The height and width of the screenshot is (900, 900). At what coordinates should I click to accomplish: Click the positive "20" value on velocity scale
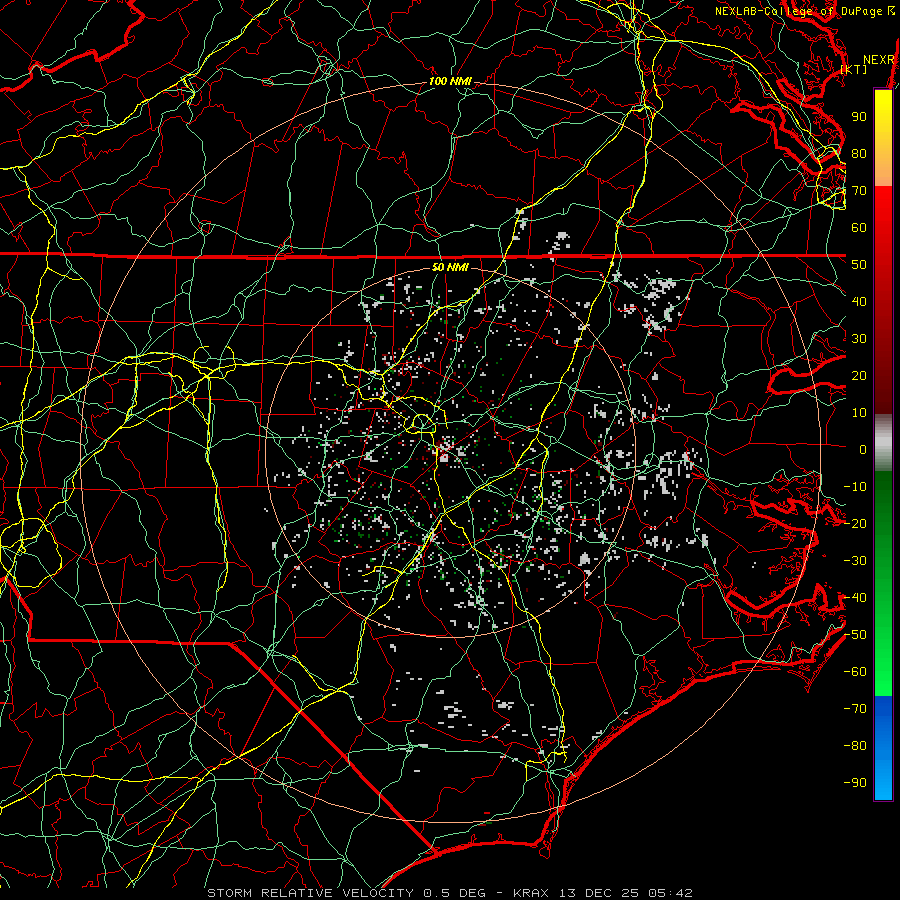pyautogui.click(x=859, y=376)
